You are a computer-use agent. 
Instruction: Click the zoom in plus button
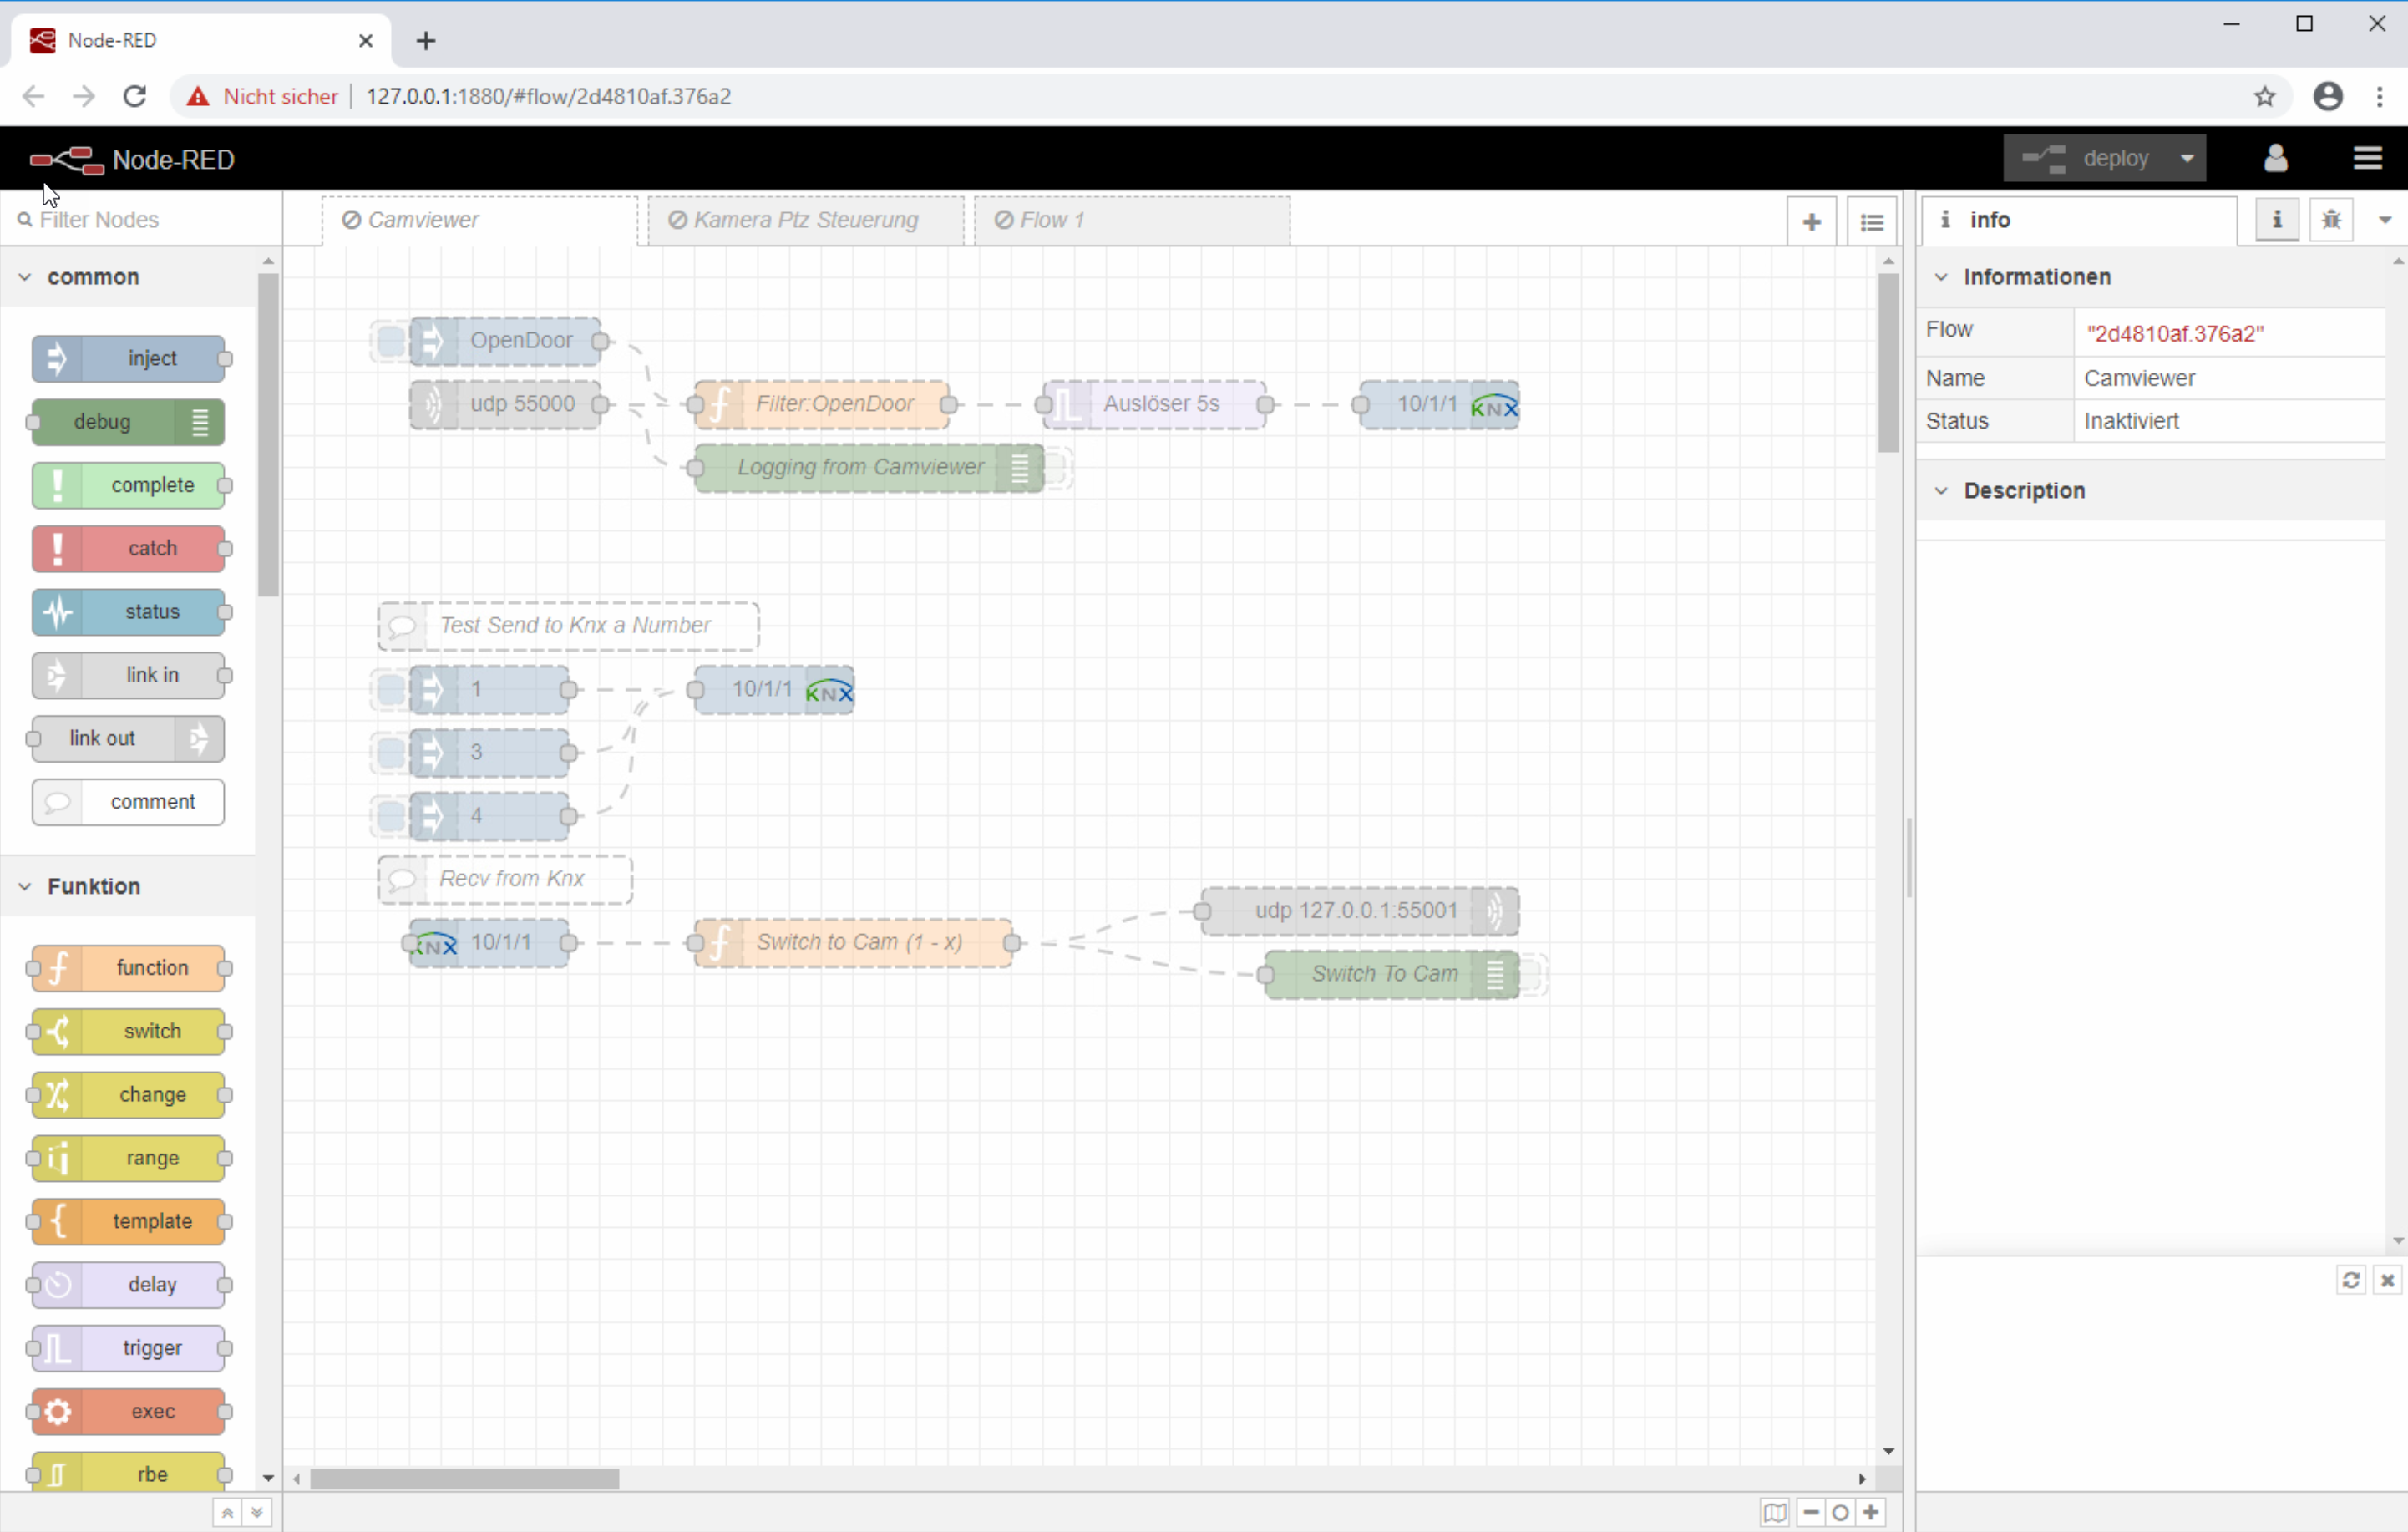[x=1871, y=1512]
